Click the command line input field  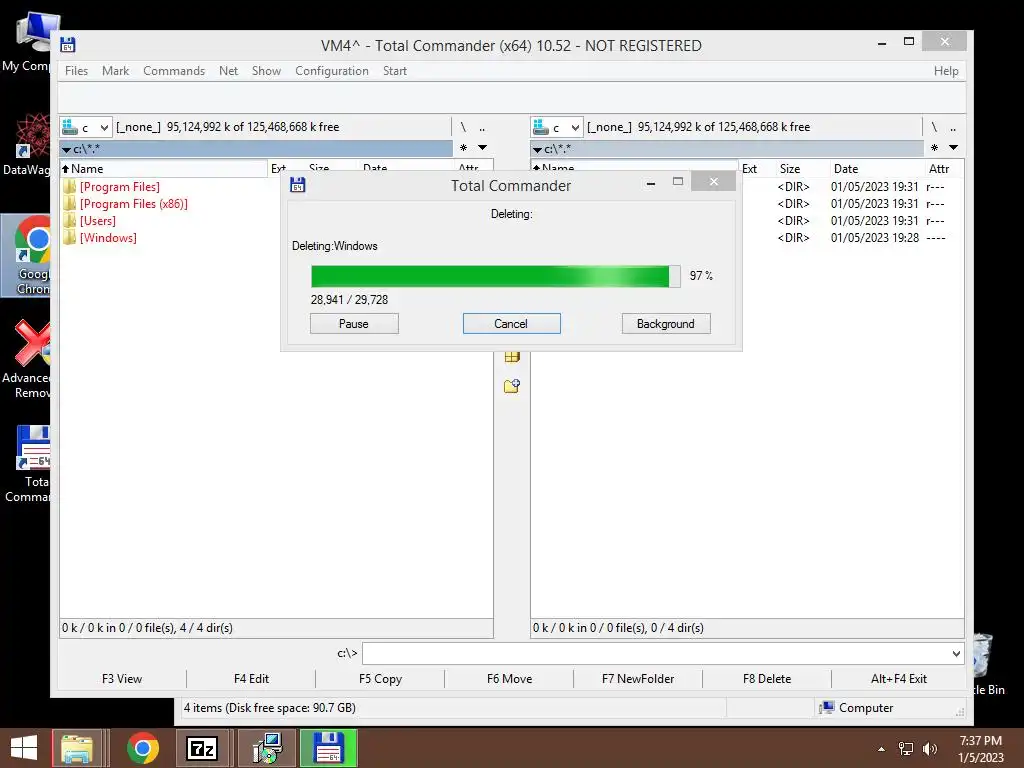coord(656,653)
